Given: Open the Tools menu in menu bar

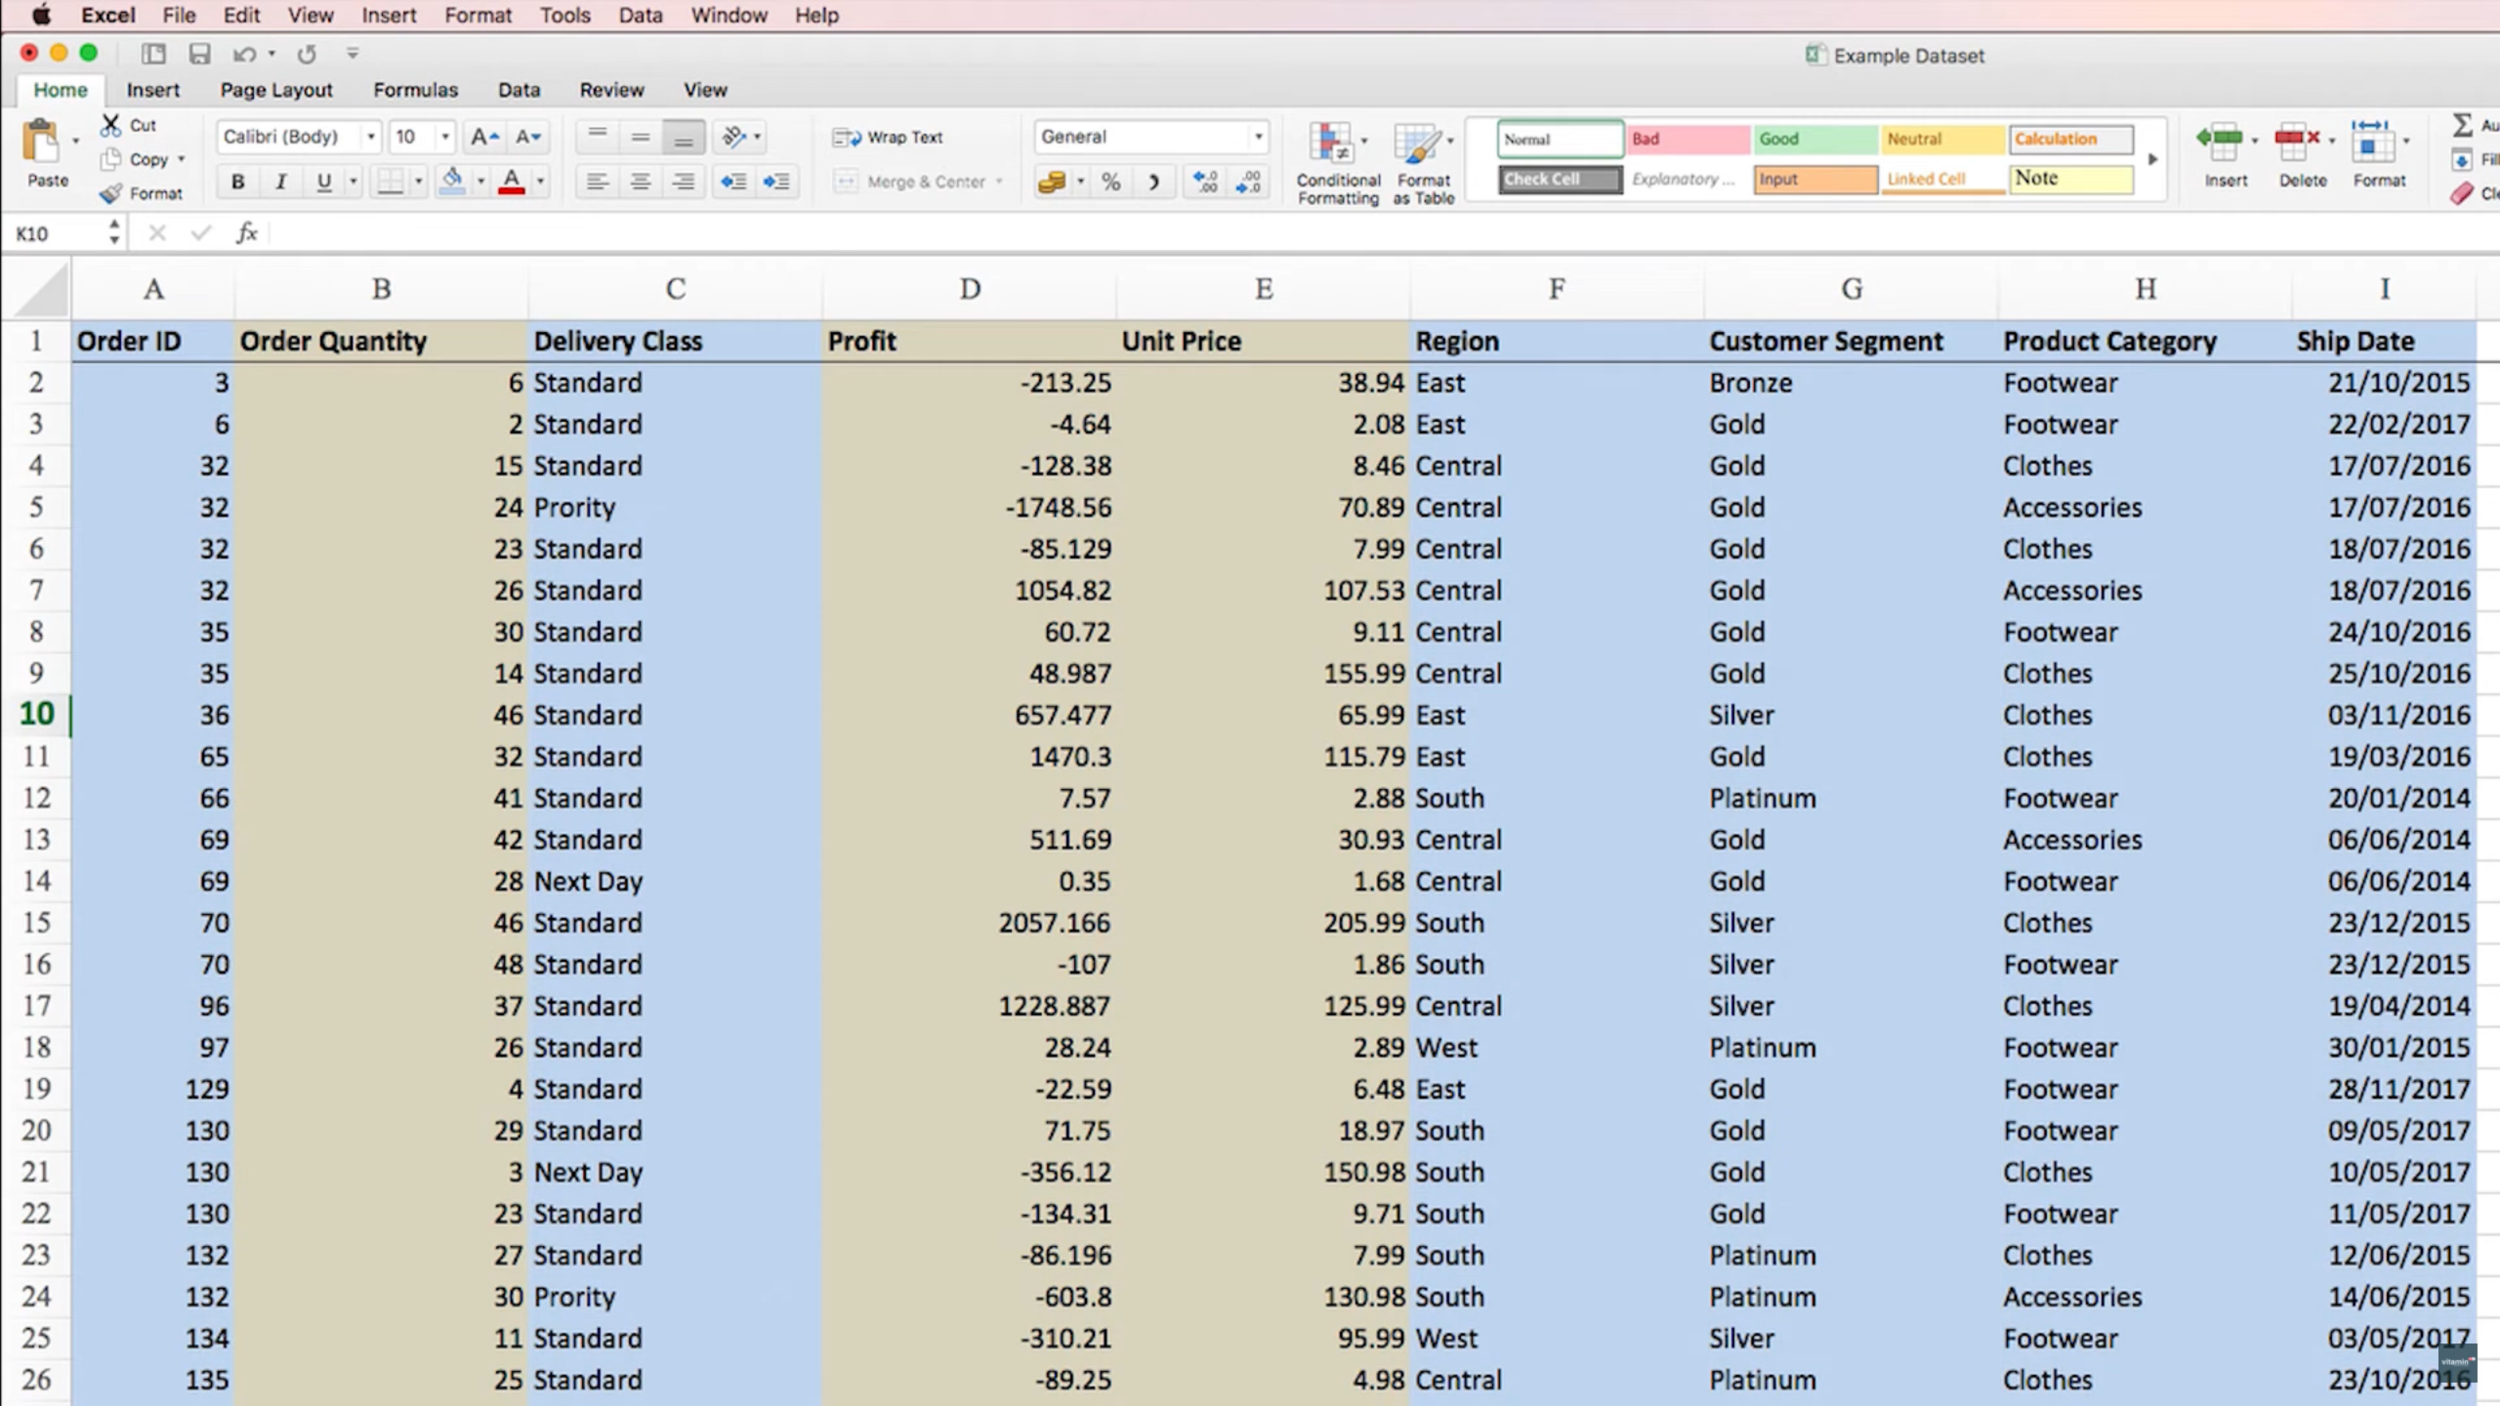Looking at the screenshot, I should [565, 15].
